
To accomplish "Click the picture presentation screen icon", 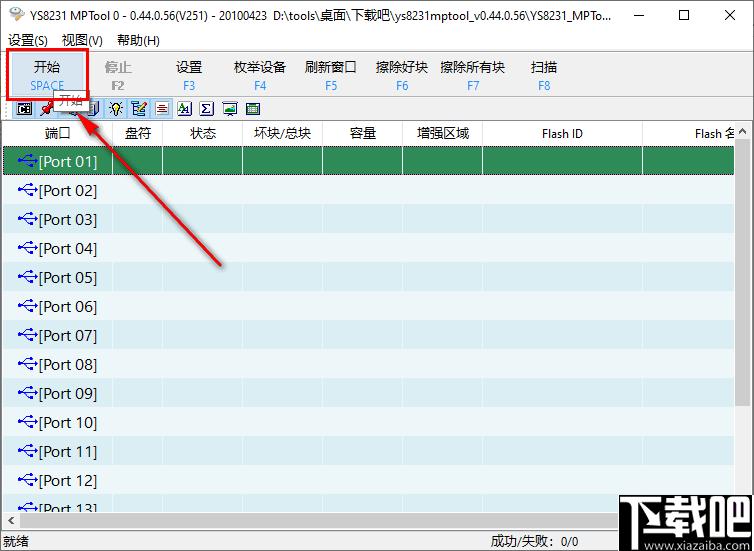I will [230, 109].
